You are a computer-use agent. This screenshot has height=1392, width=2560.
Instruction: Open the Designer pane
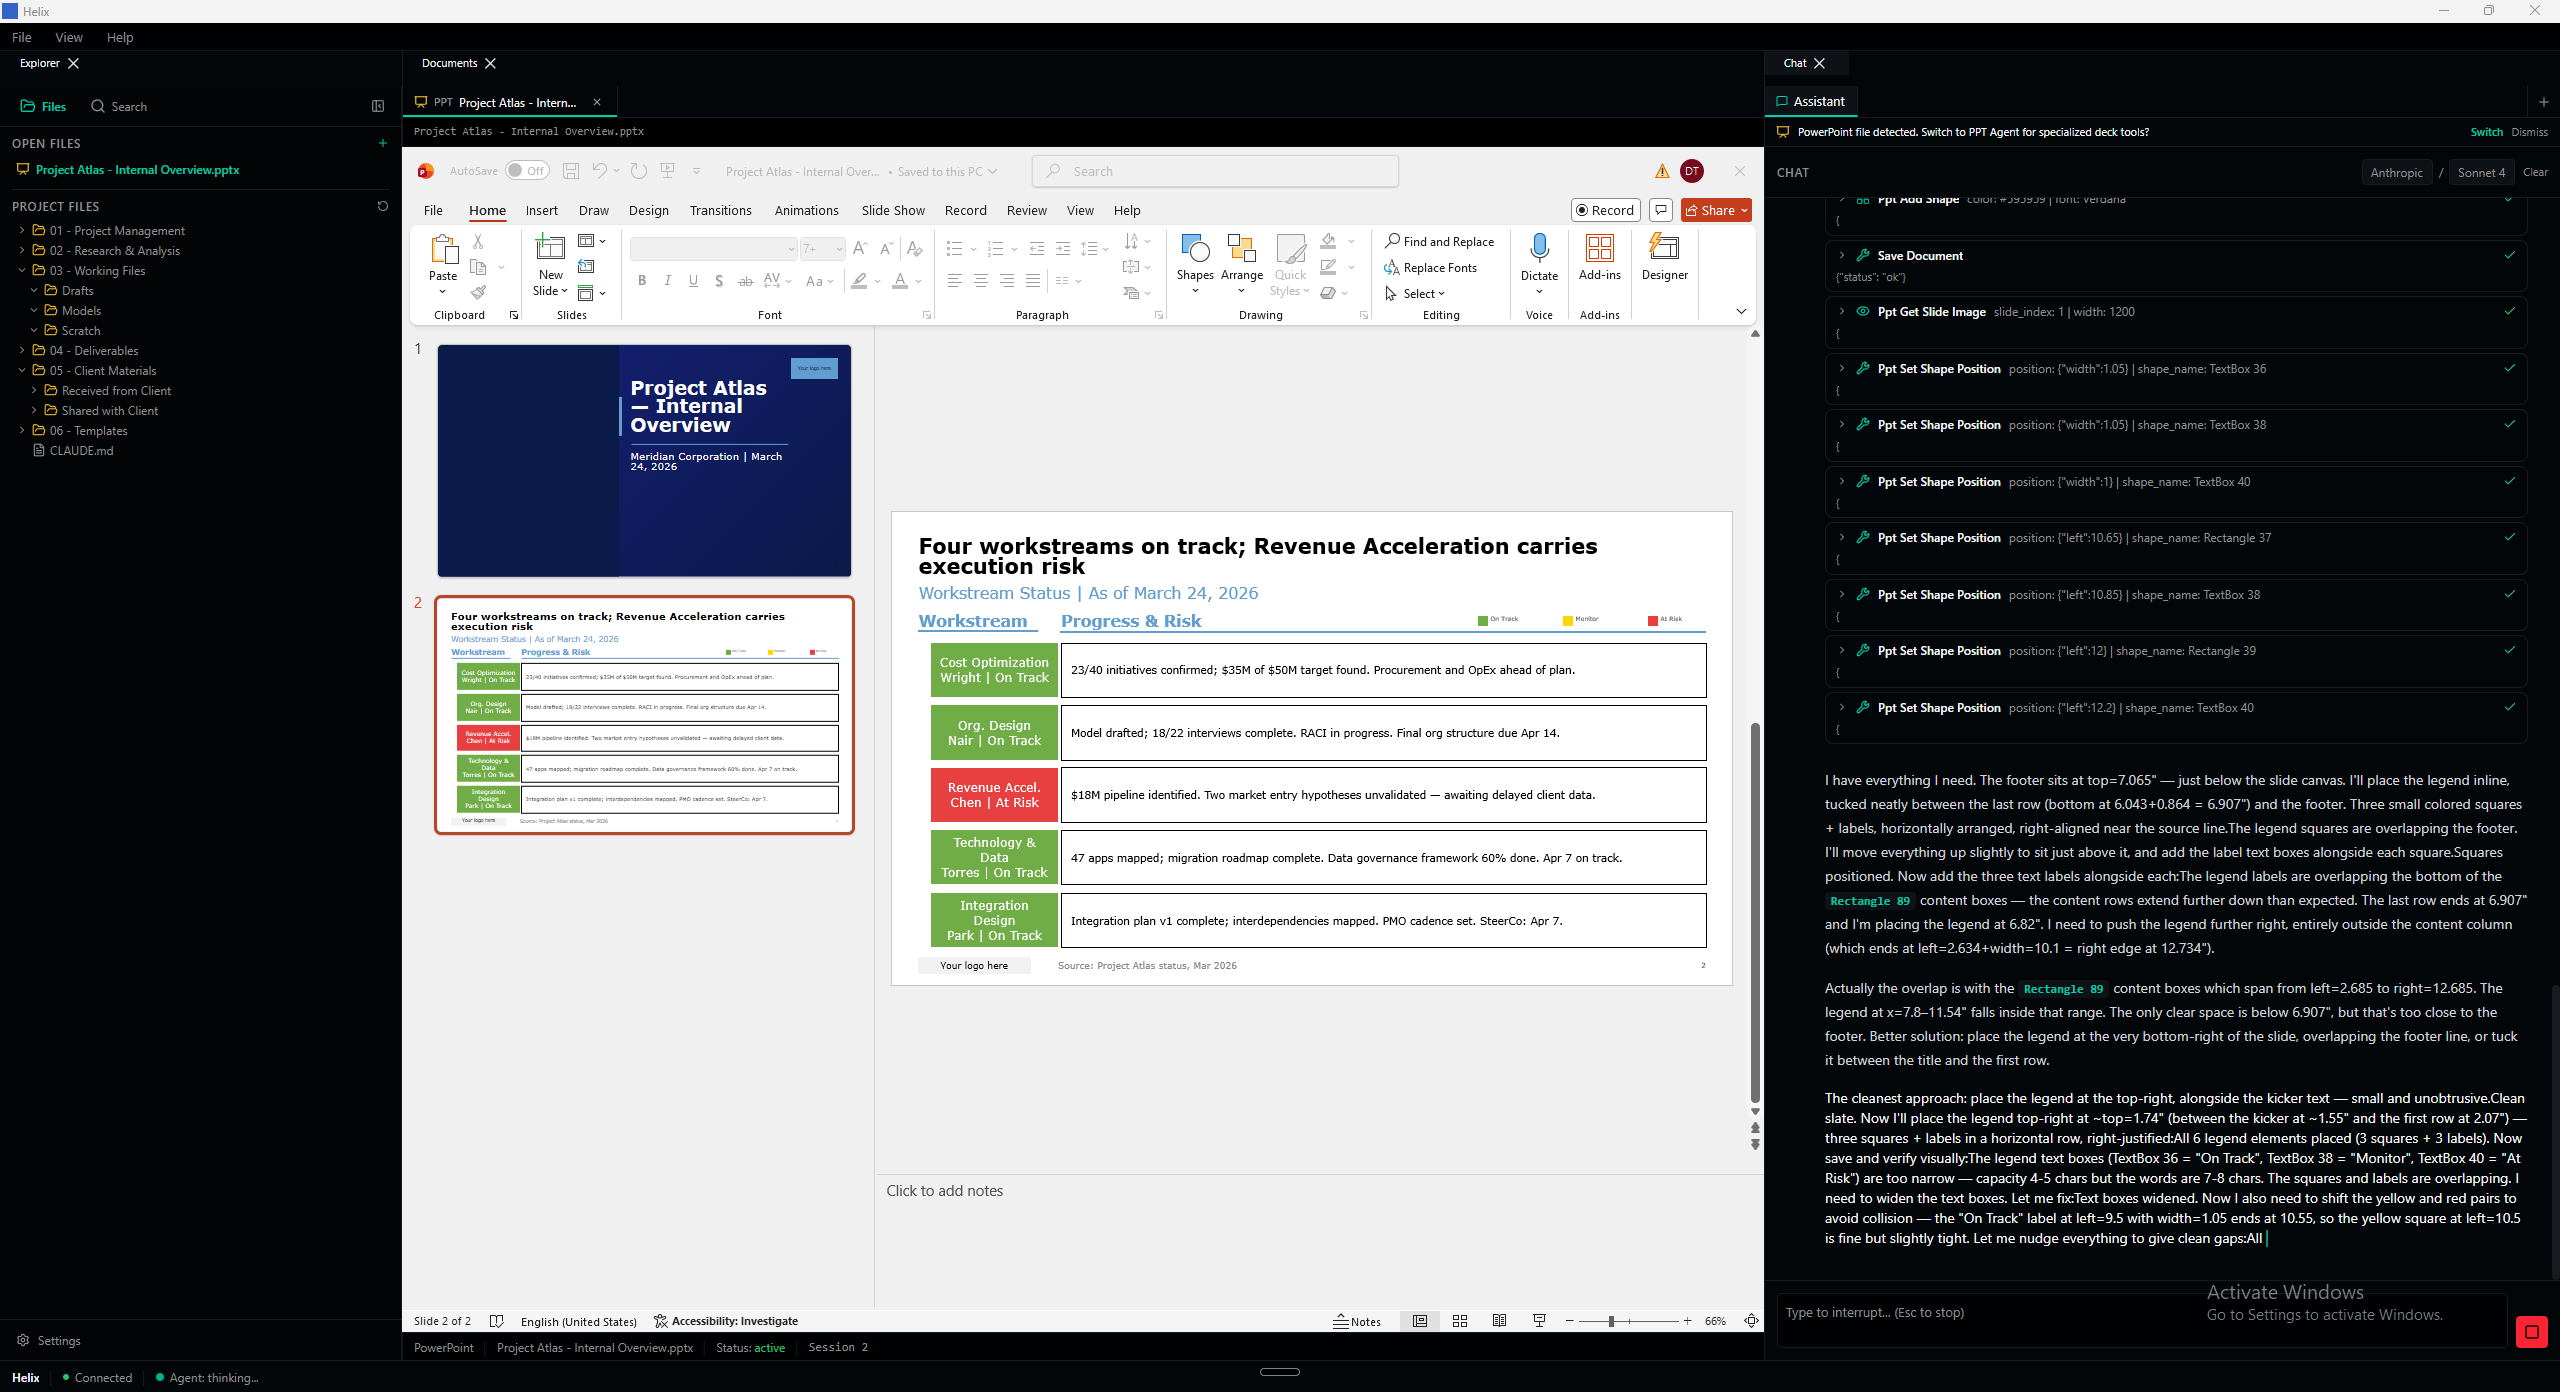point(1665,257)
